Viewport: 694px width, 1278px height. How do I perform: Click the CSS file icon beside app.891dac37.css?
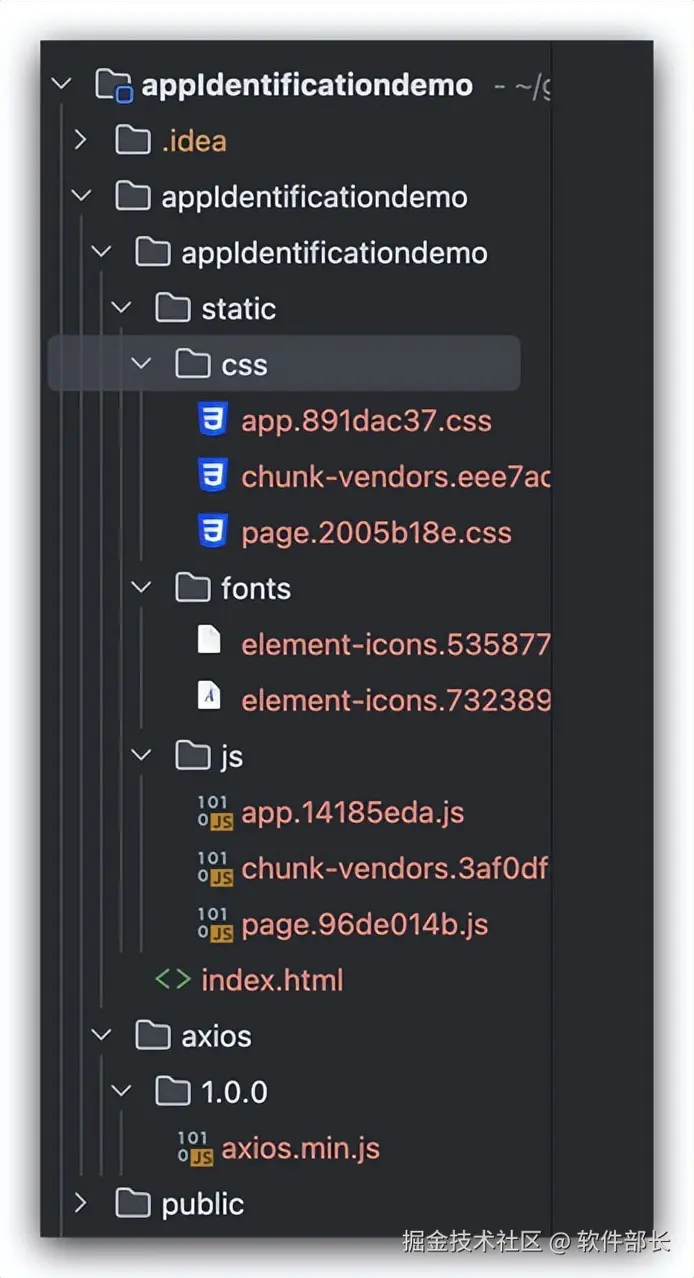[212, 421]
